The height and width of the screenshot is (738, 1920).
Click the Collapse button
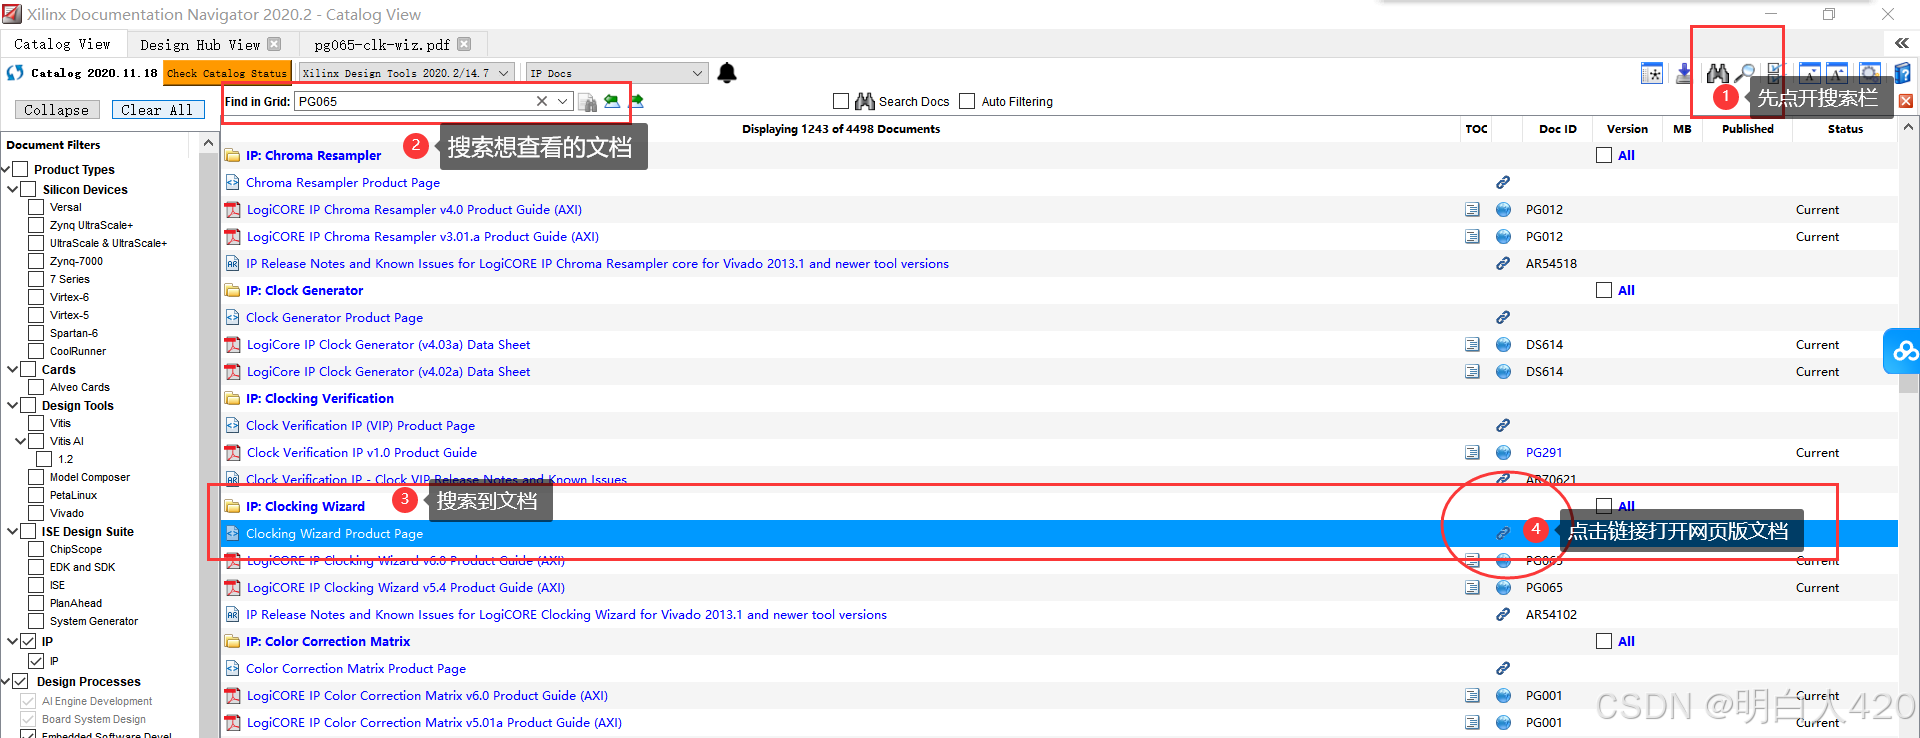(x=56, y=110)
